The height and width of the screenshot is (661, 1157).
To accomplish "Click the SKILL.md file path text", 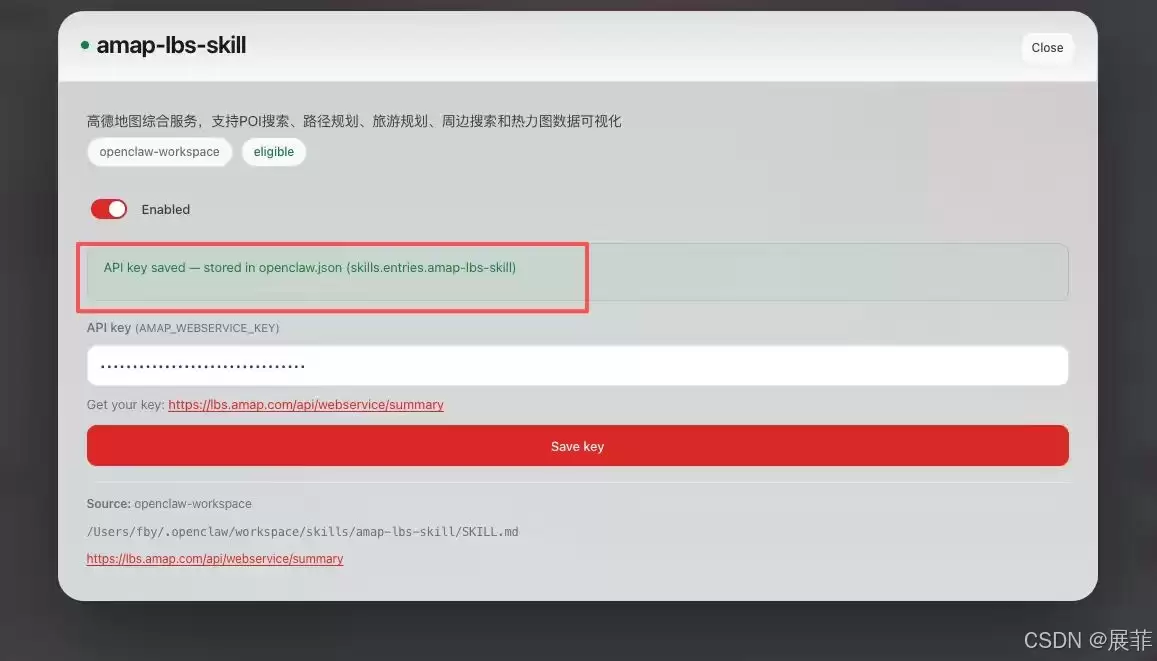I will [x=303, y=531].
